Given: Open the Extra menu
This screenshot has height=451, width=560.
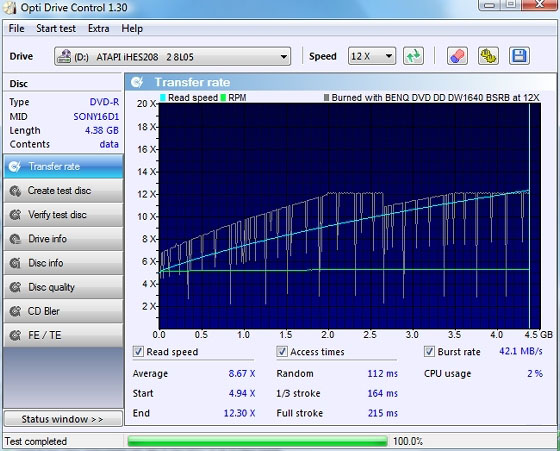Looking at the screenshot, I should [x=99, y=29].
